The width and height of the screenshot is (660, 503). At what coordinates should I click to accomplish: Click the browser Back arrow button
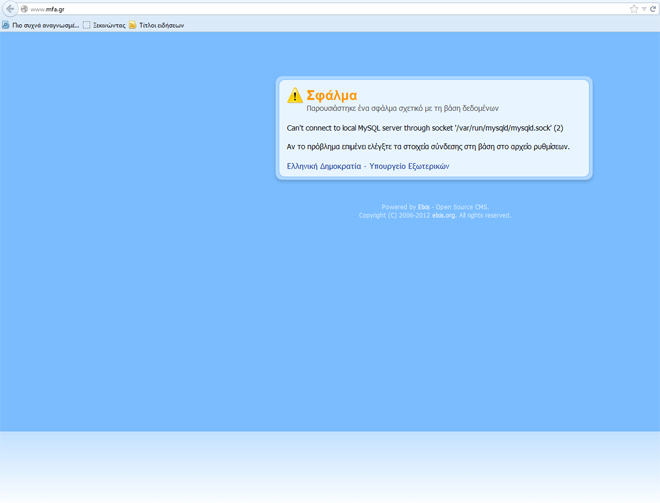click(x=10, y=9)
